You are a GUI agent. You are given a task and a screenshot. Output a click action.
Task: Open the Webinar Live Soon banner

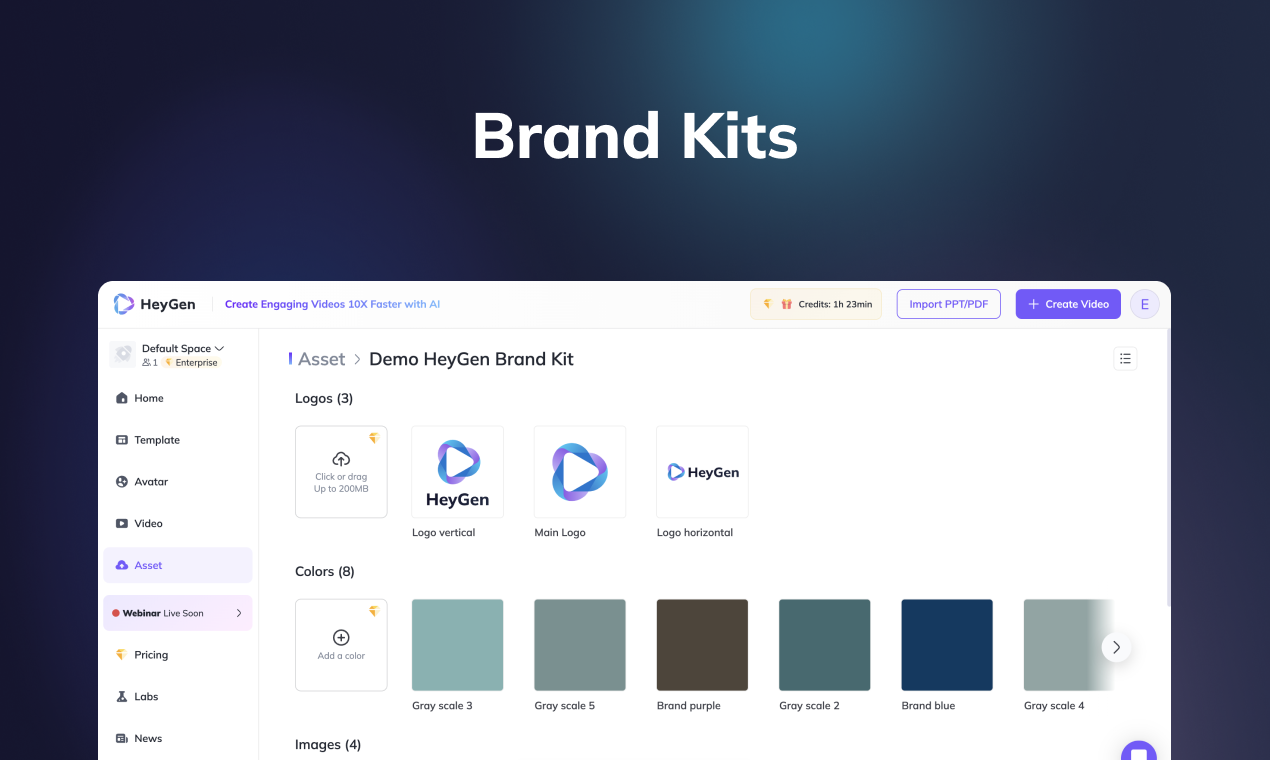(x=178, y=613)
